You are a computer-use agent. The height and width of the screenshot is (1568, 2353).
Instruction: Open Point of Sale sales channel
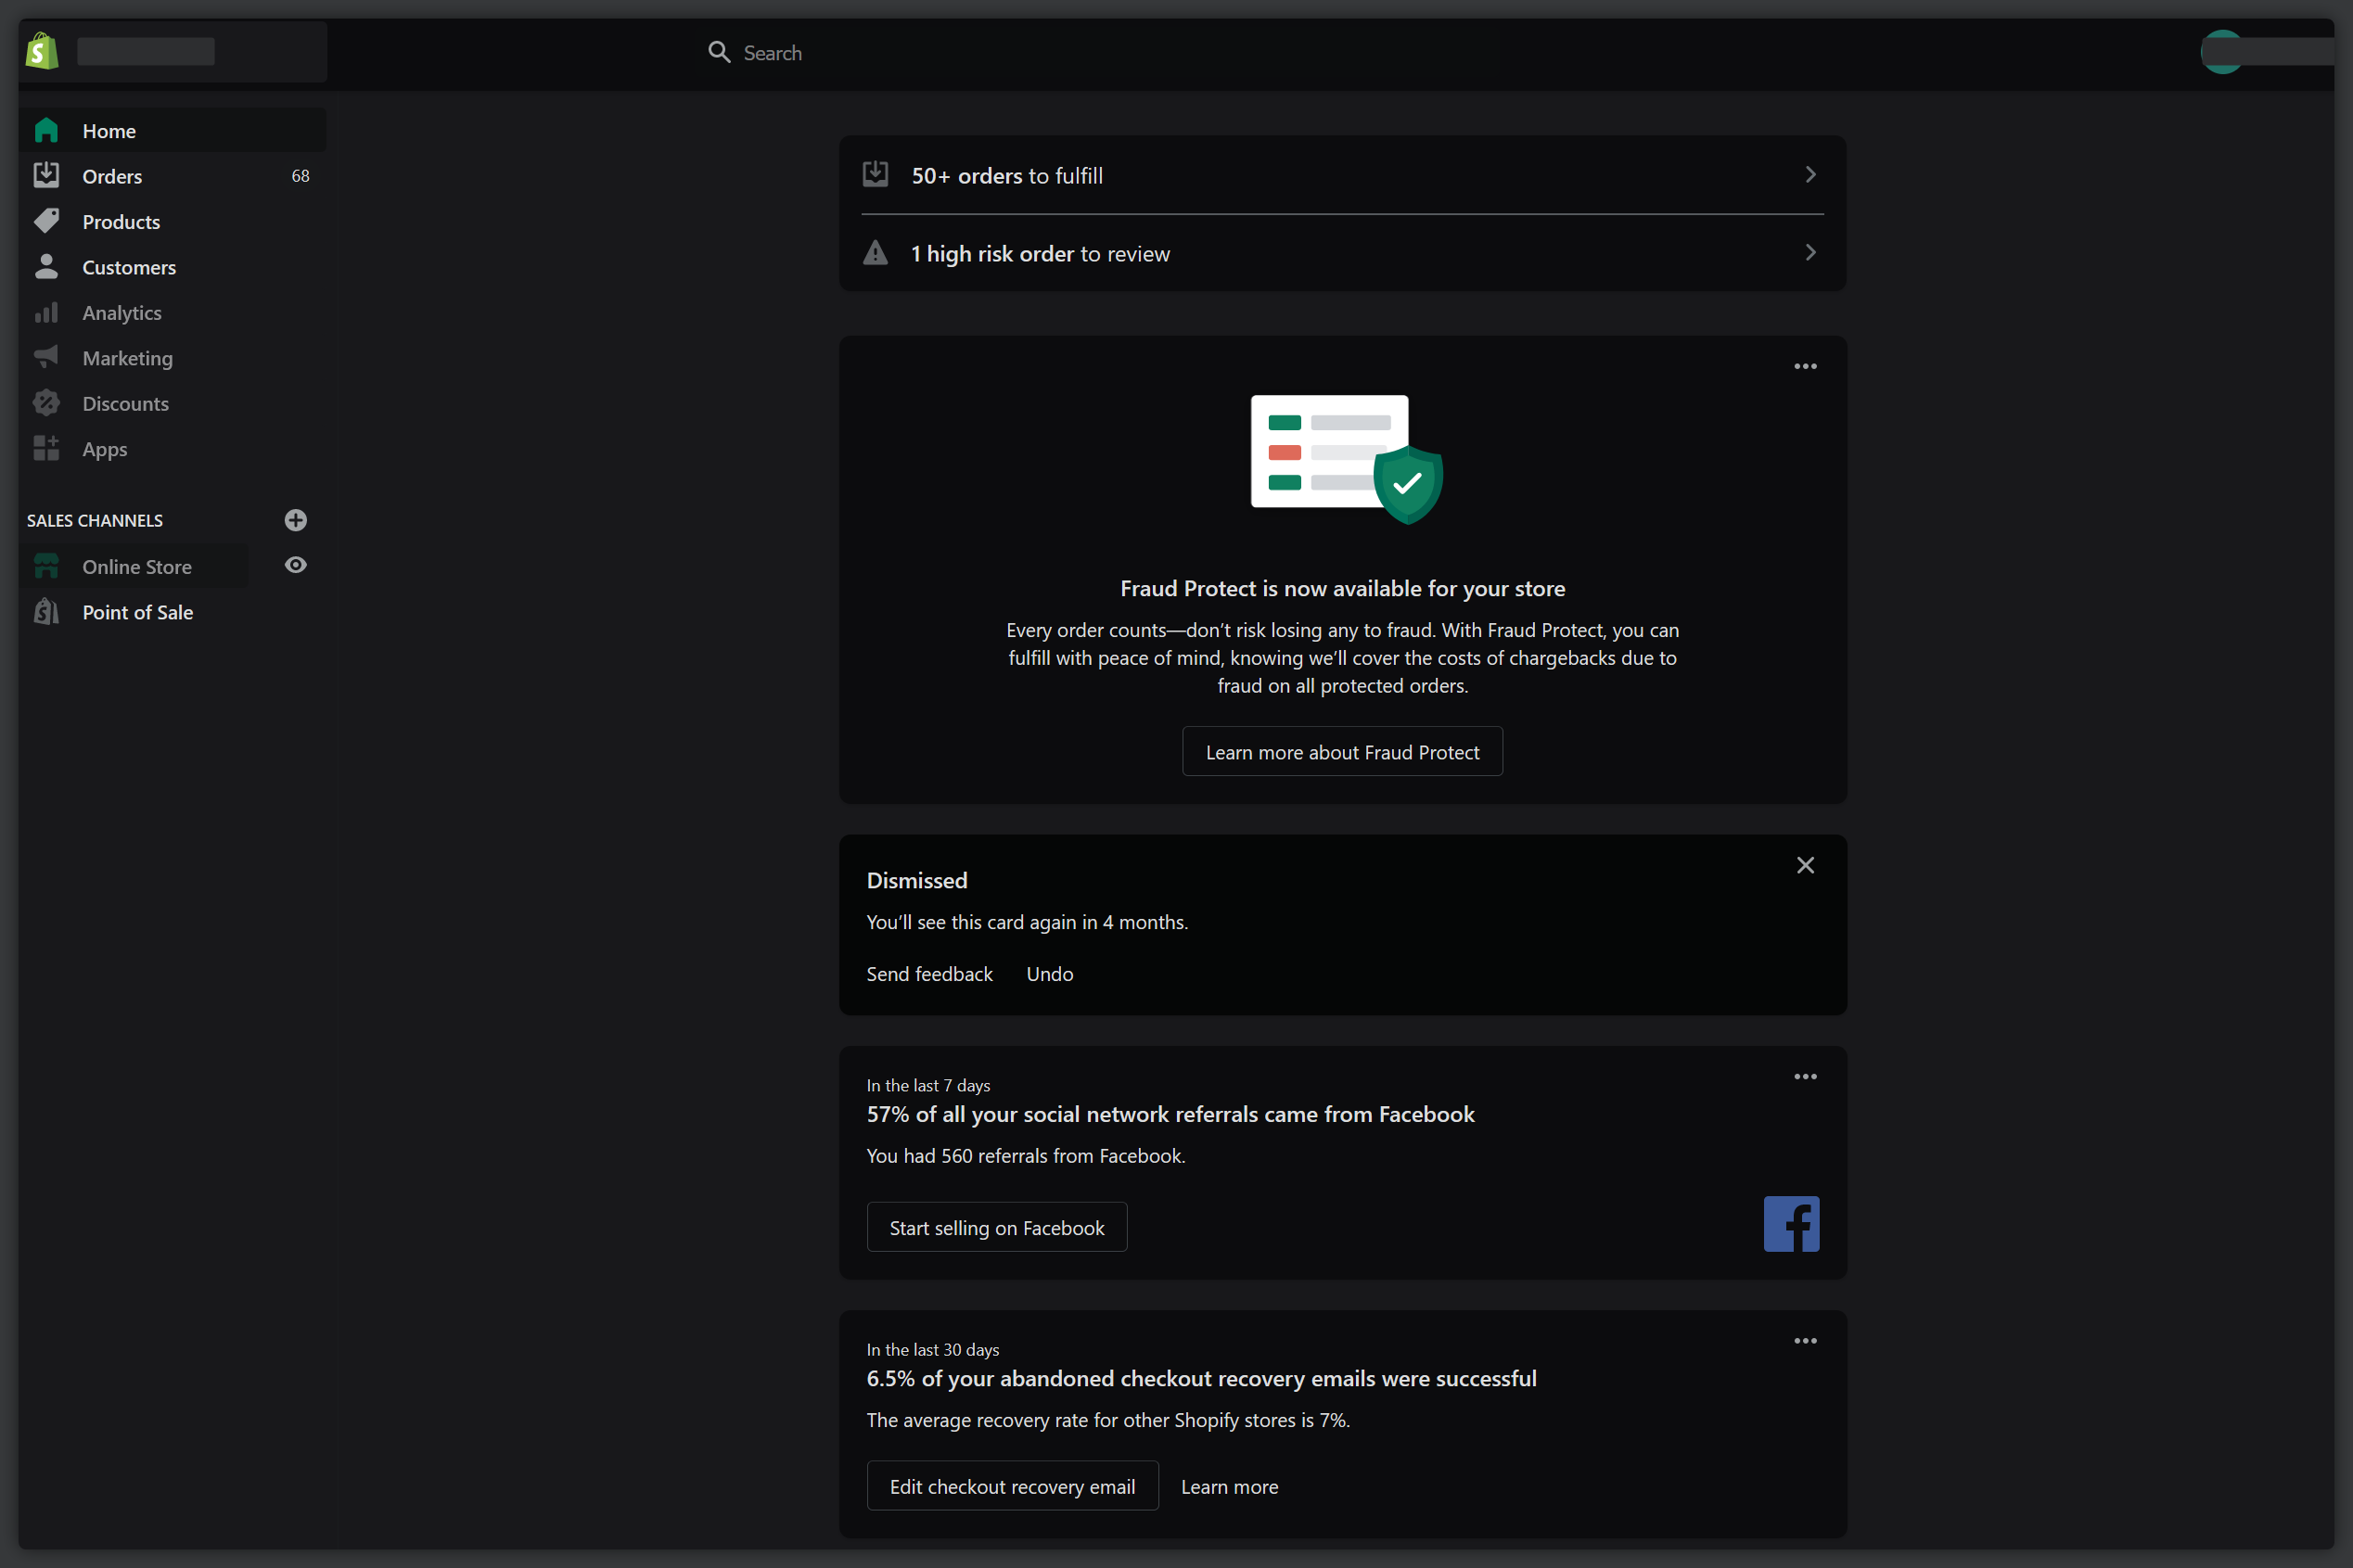point(137,611)
